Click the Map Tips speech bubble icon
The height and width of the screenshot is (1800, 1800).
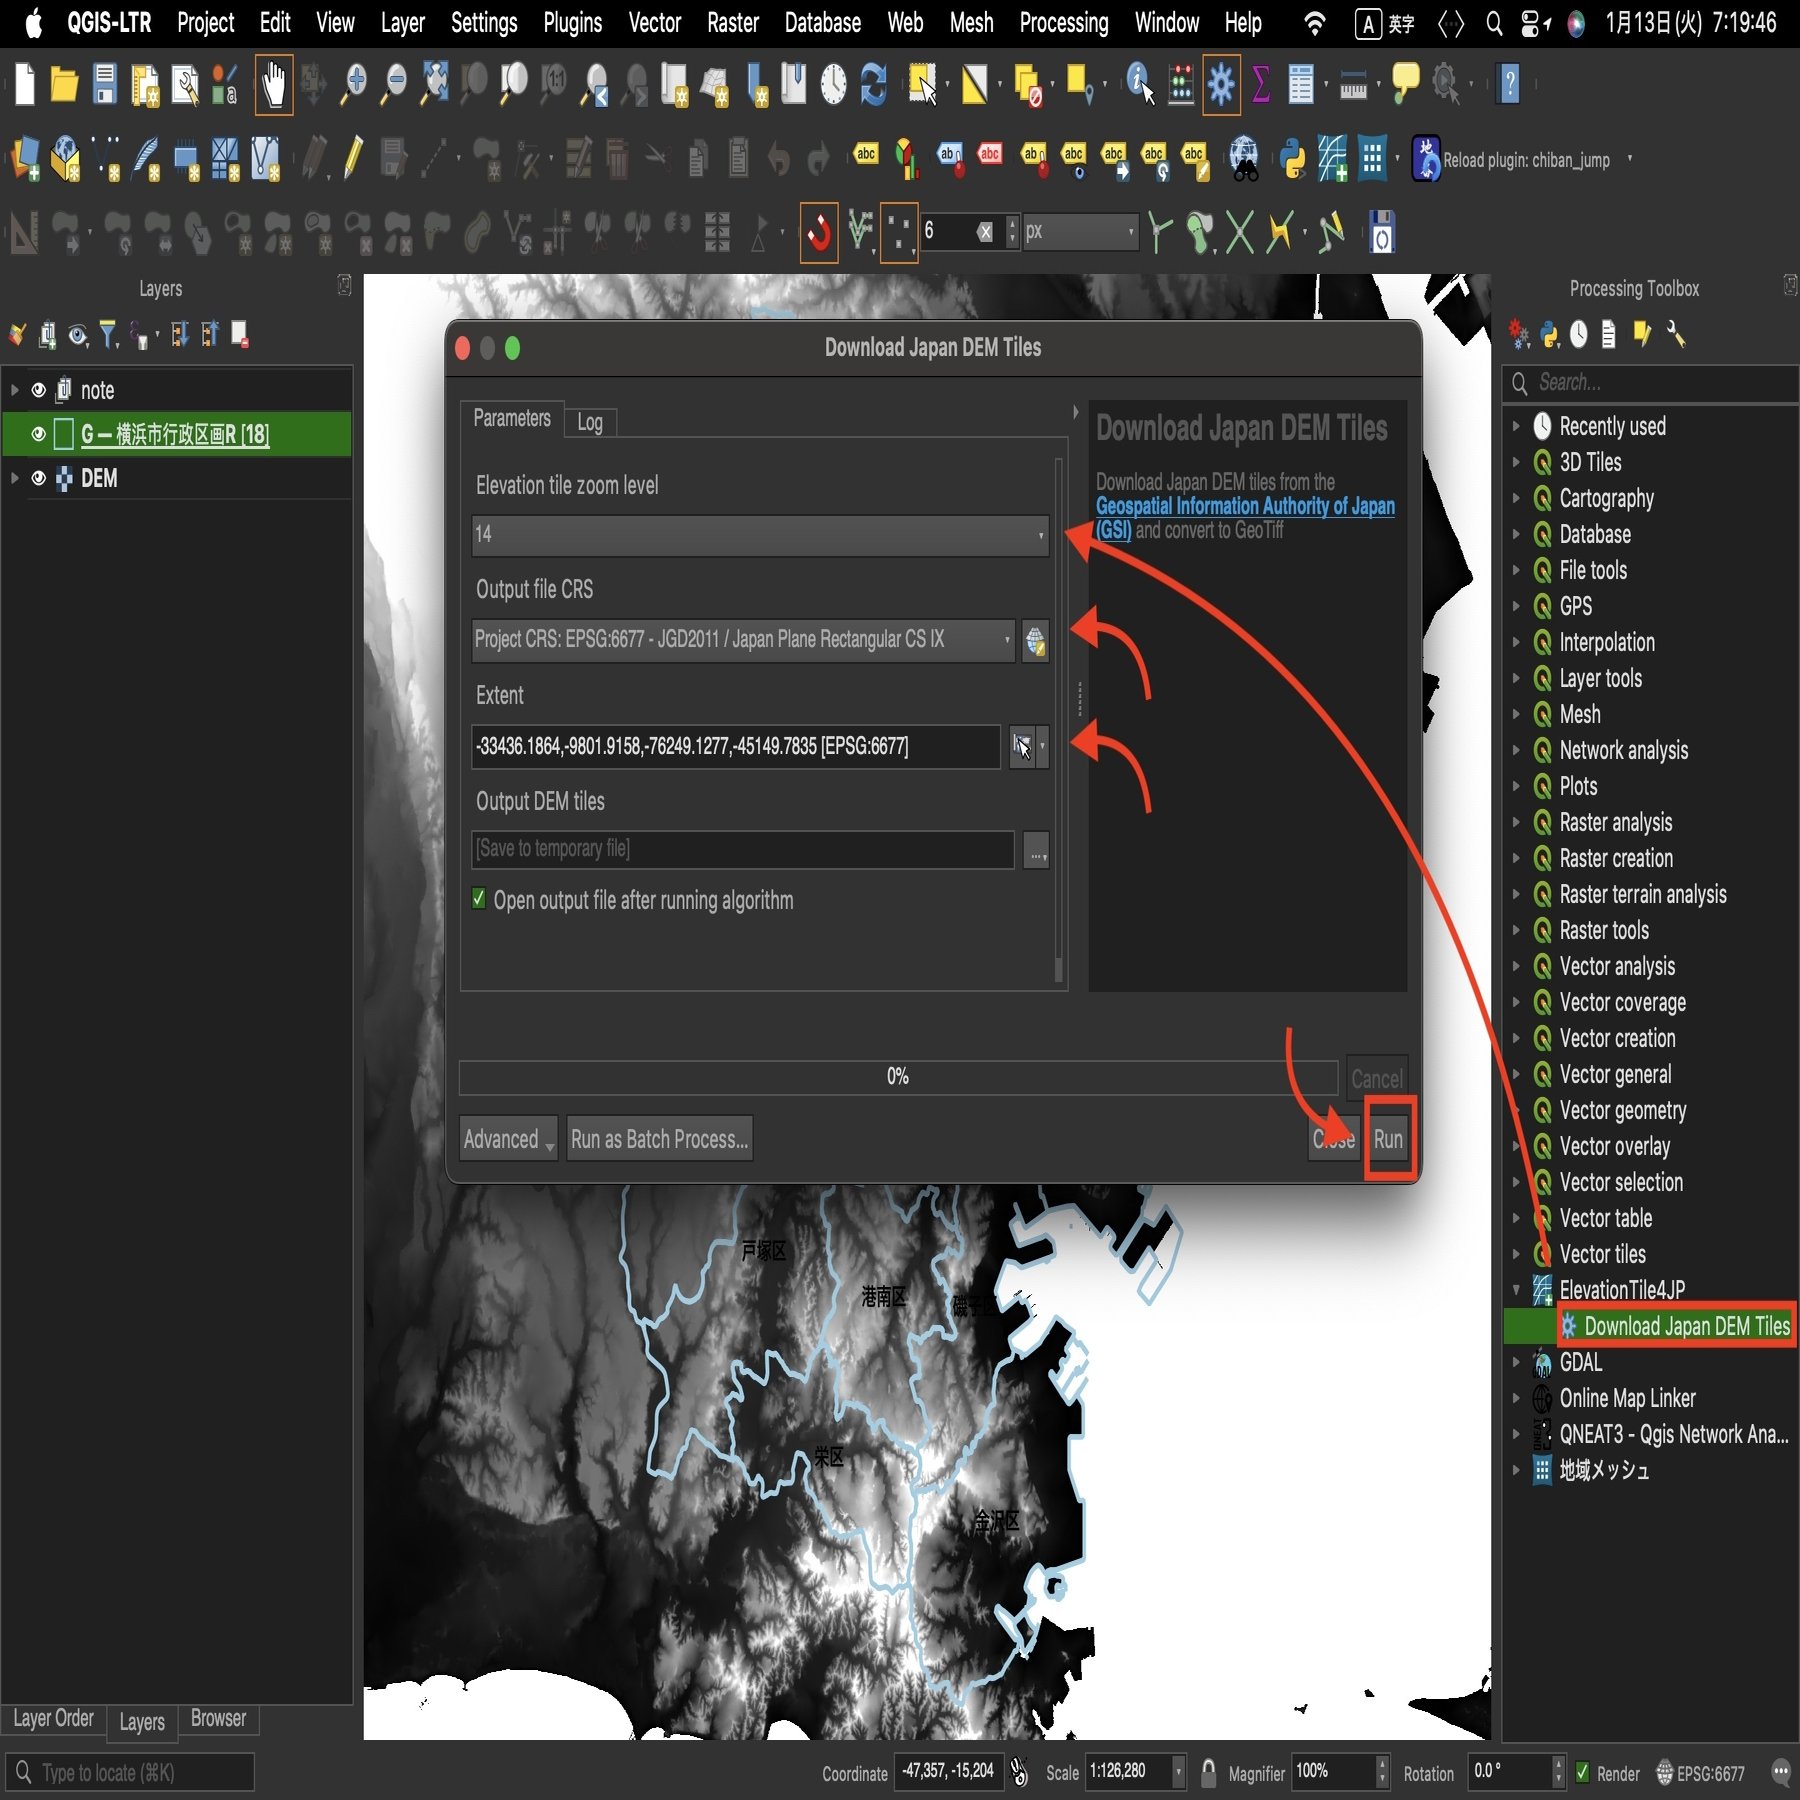click(x=1405, y=84)
